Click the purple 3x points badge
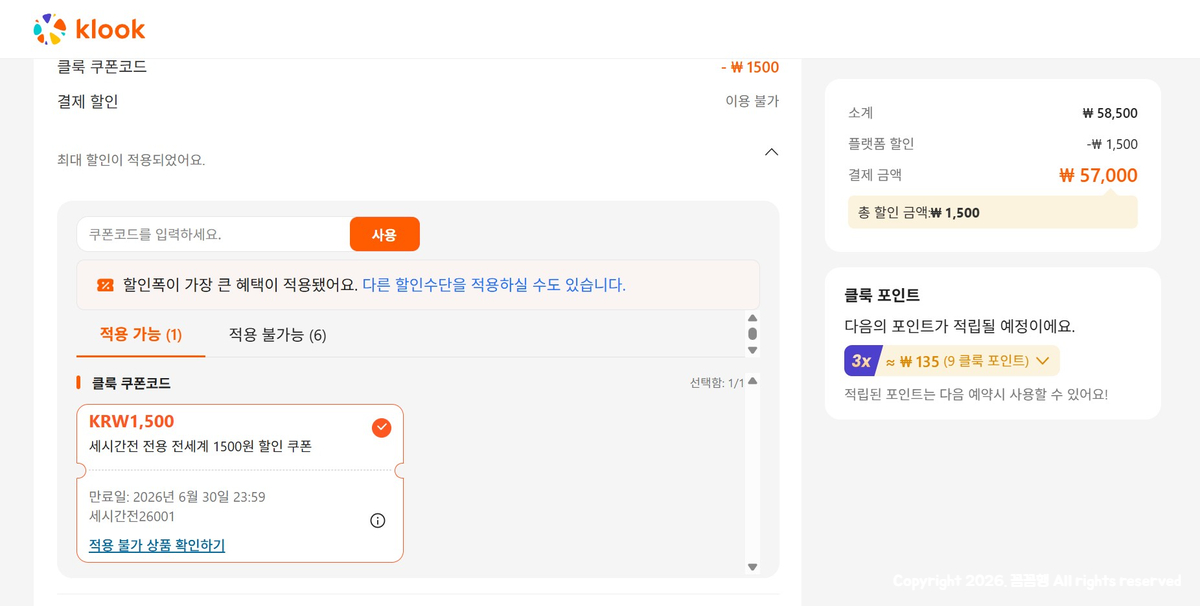1200x606 pixels. click(861, 361)
